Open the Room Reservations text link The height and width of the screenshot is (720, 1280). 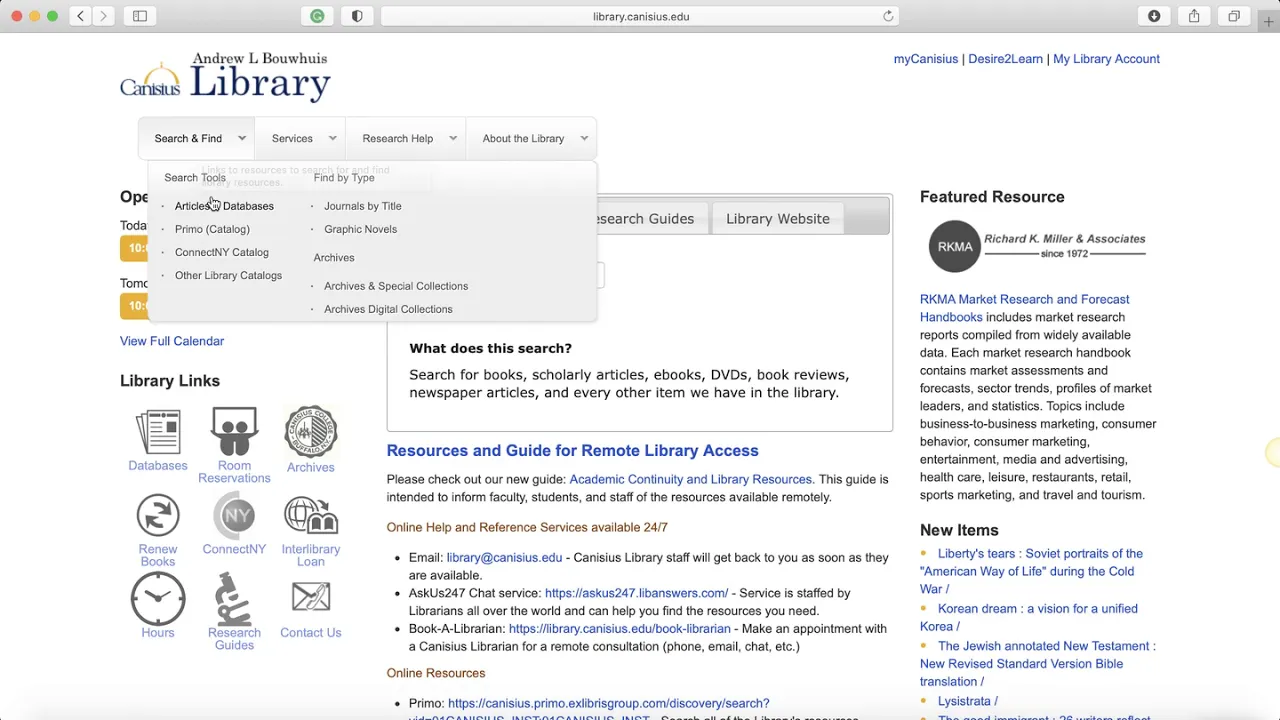(x=234, y=472)
